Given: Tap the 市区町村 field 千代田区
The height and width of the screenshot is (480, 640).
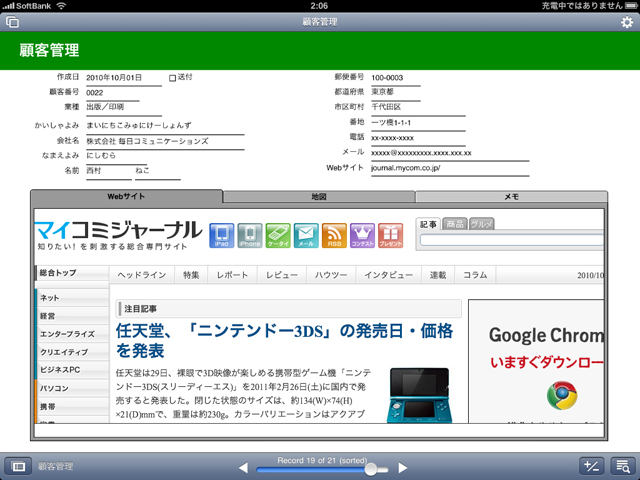Looking at the screenshot, I should (x=418, y=107).
